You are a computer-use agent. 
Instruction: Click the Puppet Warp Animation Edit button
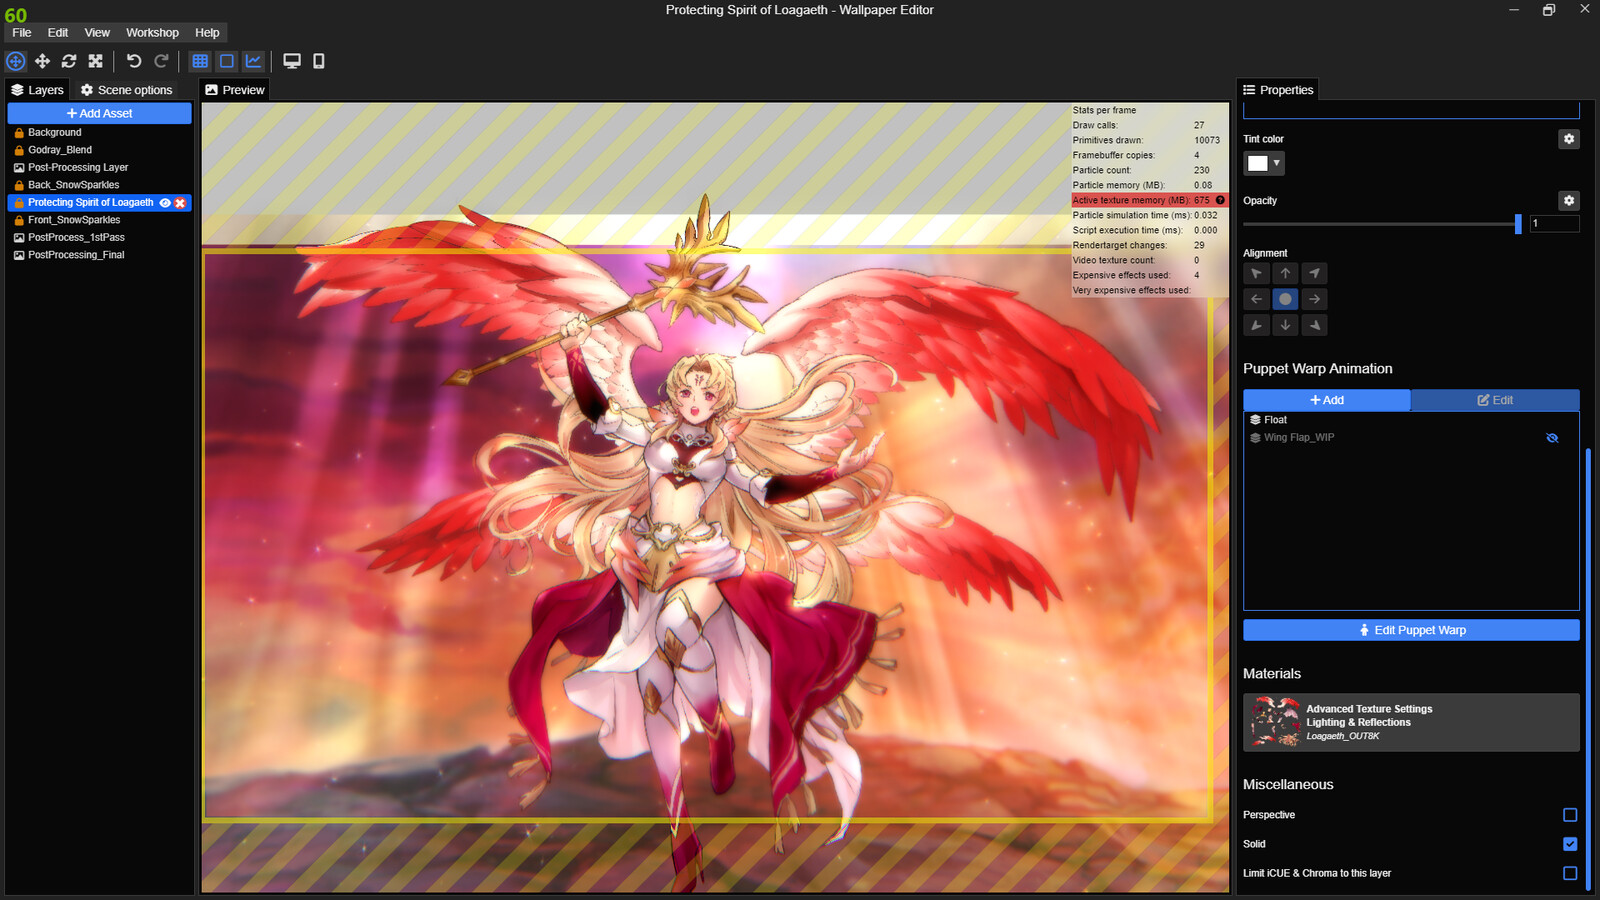[1495, 400]
